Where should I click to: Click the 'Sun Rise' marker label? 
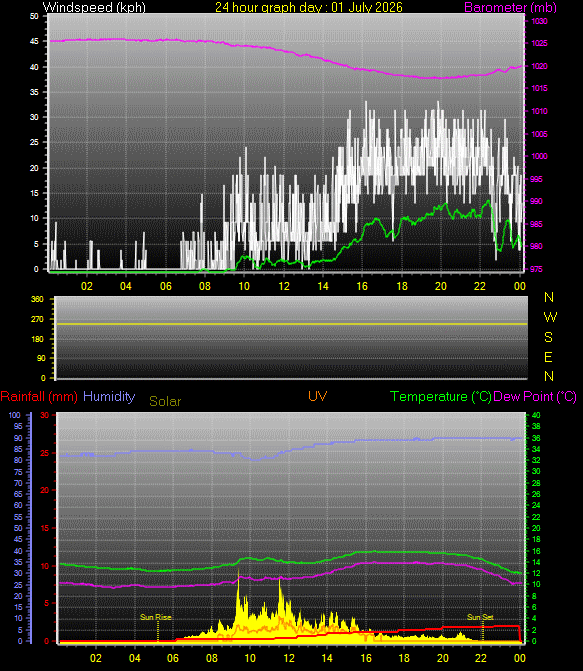[156, 617]
